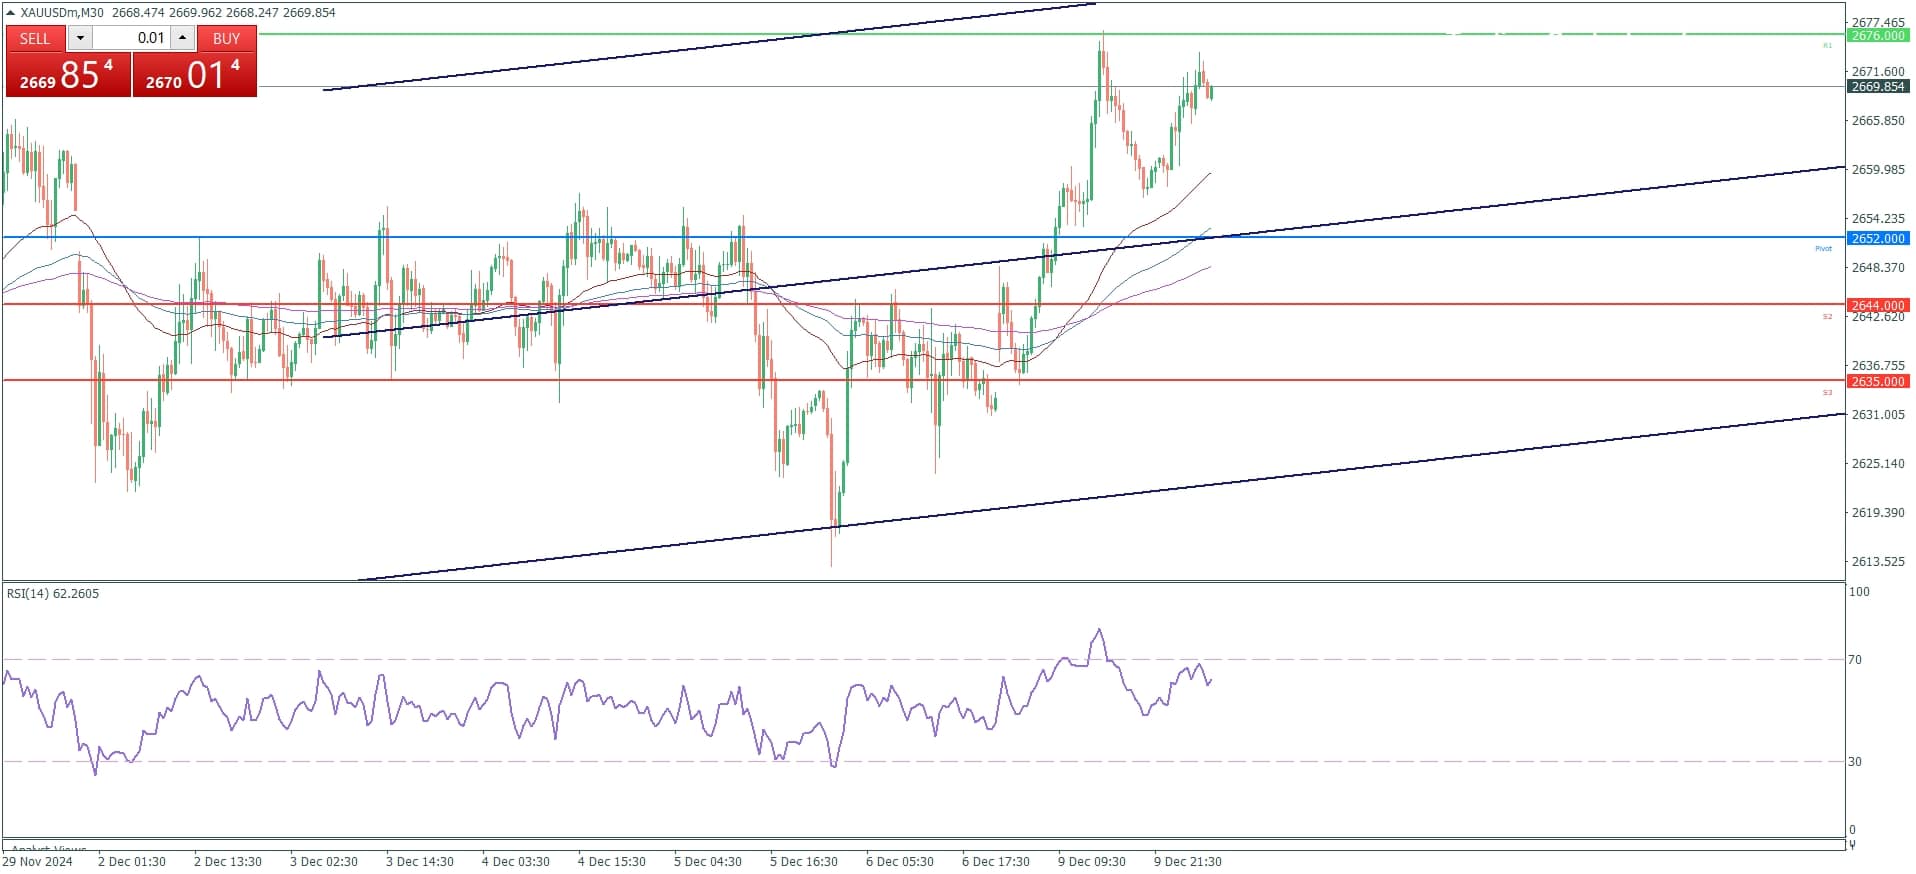The image size is (1916, 874).
Task: Click the 2659.985 price scale value
Action: tap(1878, 170)
